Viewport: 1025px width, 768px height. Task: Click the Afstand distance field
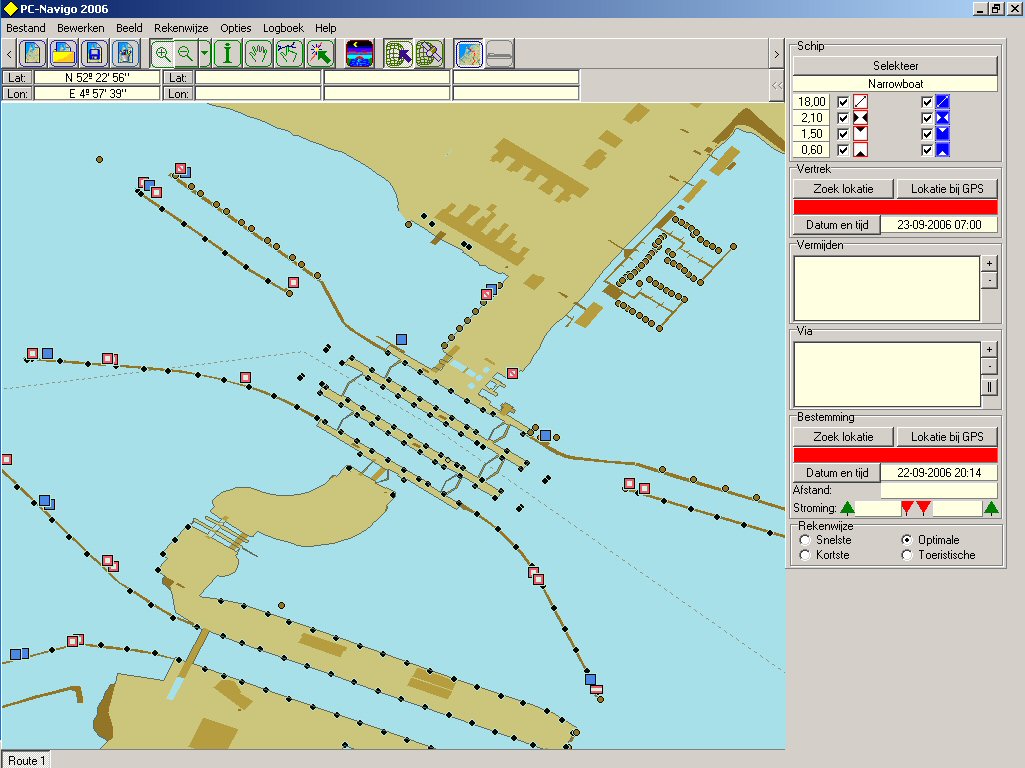[x=938, y=490]
